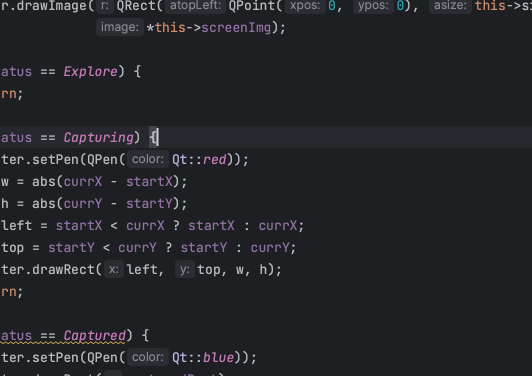Click the 'xpos:' parameter inlay hint

305,5
